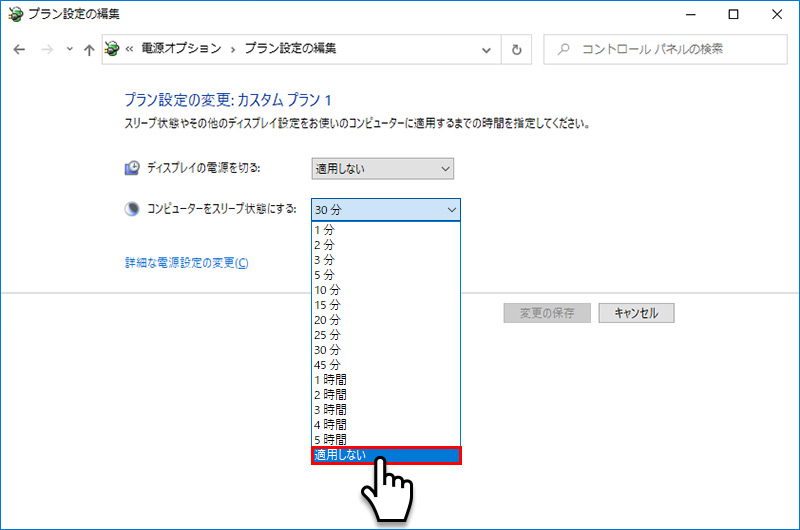The width and height of the screenshot is (800, 530).
Task: Click the control panel search box
Action: click(665, 49)
